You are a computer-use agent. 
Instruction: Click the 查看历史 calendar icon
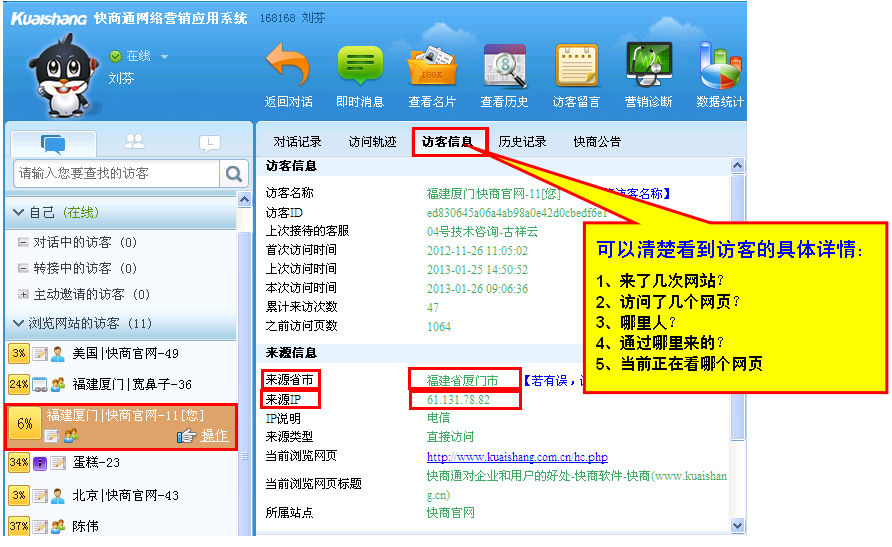pyautogui.click(x=504, y=66)
